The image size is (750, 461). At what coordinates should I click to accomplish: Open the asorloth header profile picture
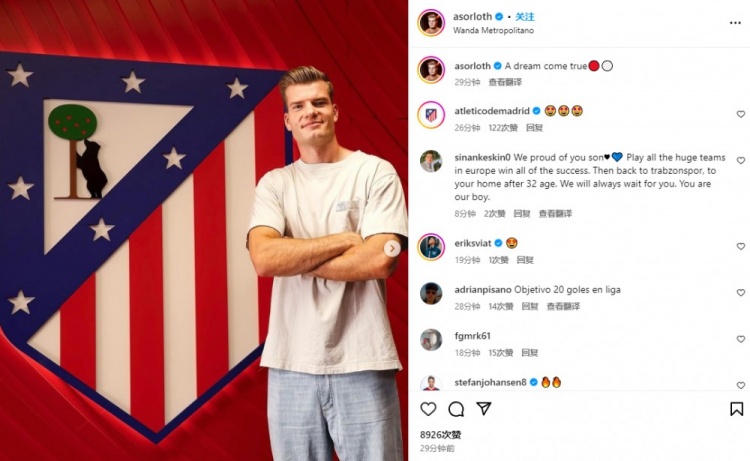(431, 22)
